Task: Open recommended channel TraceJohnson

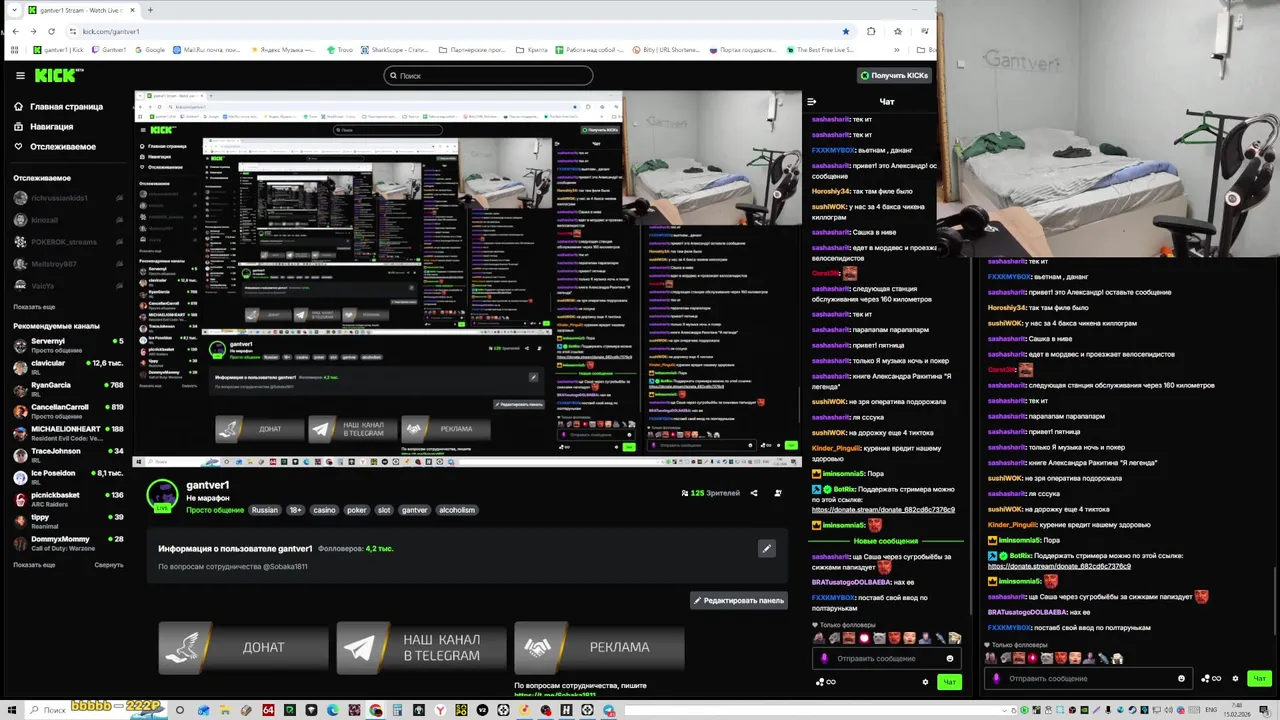Action: (x=67, y=455)
